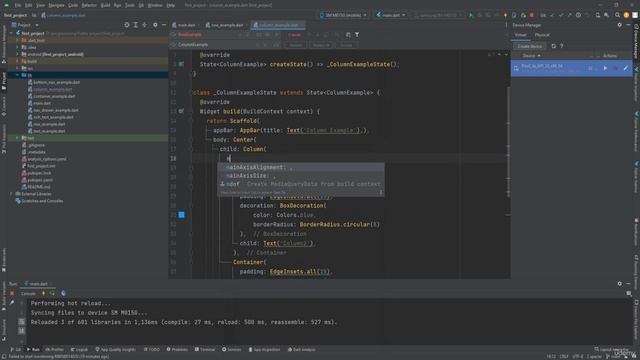Open the File menu
The height and width of the screenshot is (360, 640).
pyautogui.click(x=18, y=5)
